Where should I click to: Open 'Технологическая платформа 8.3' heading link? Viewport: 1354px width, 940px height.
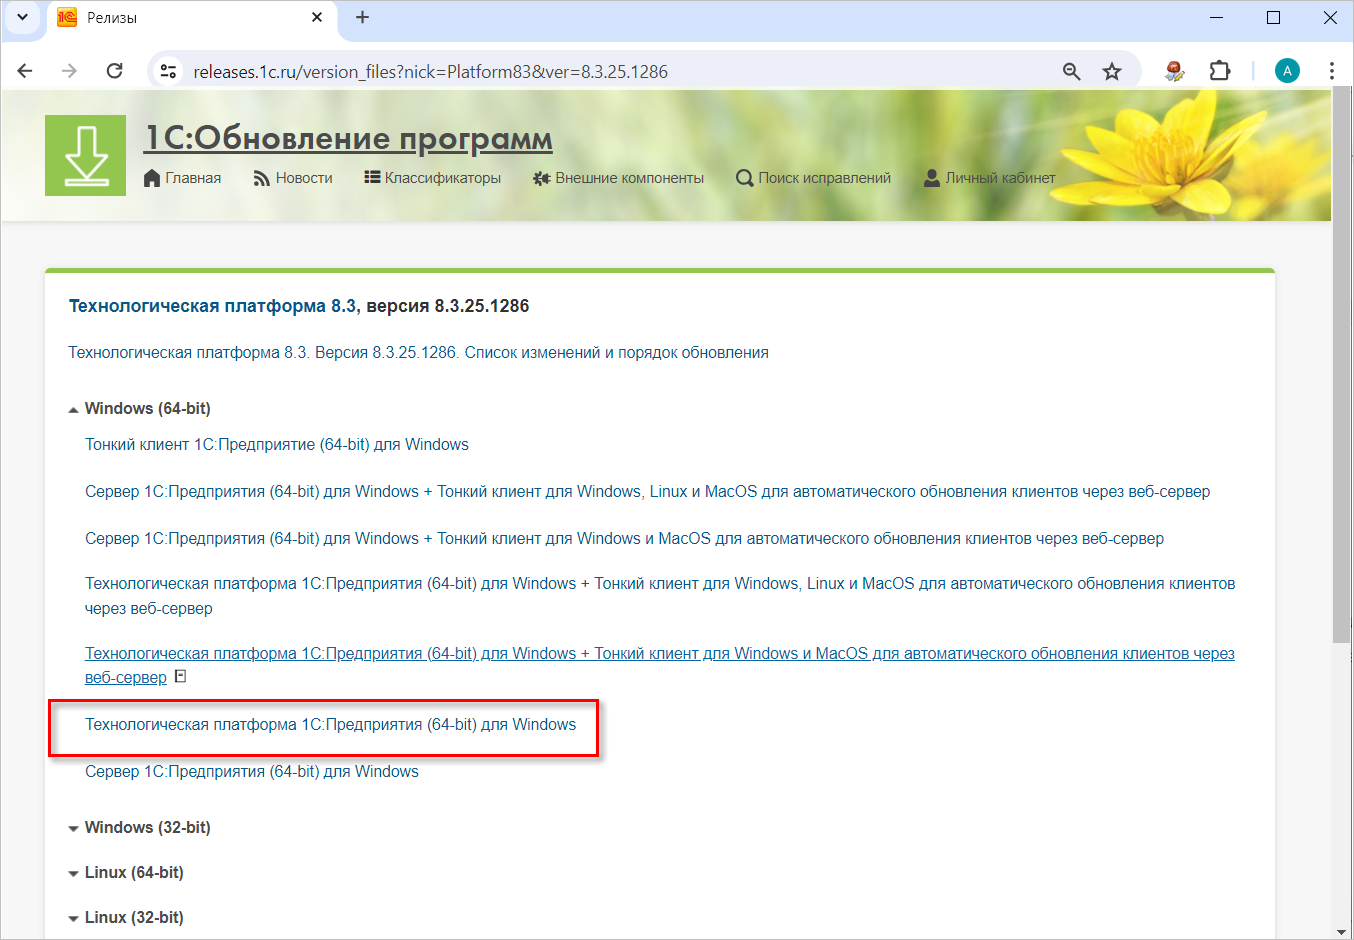point(212,306)
